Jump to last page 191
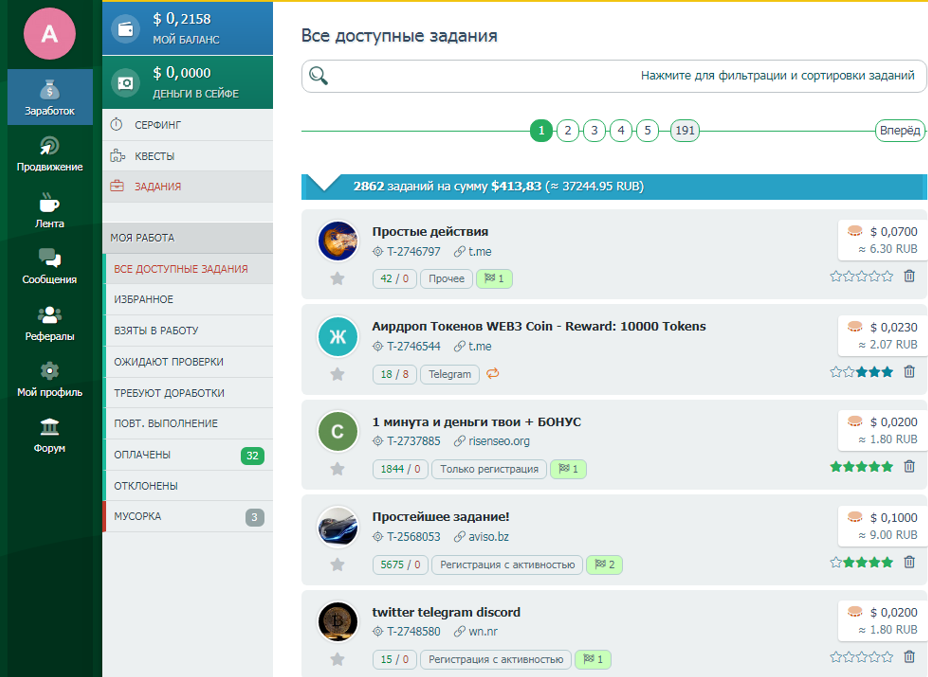 [x=685, y=130]
